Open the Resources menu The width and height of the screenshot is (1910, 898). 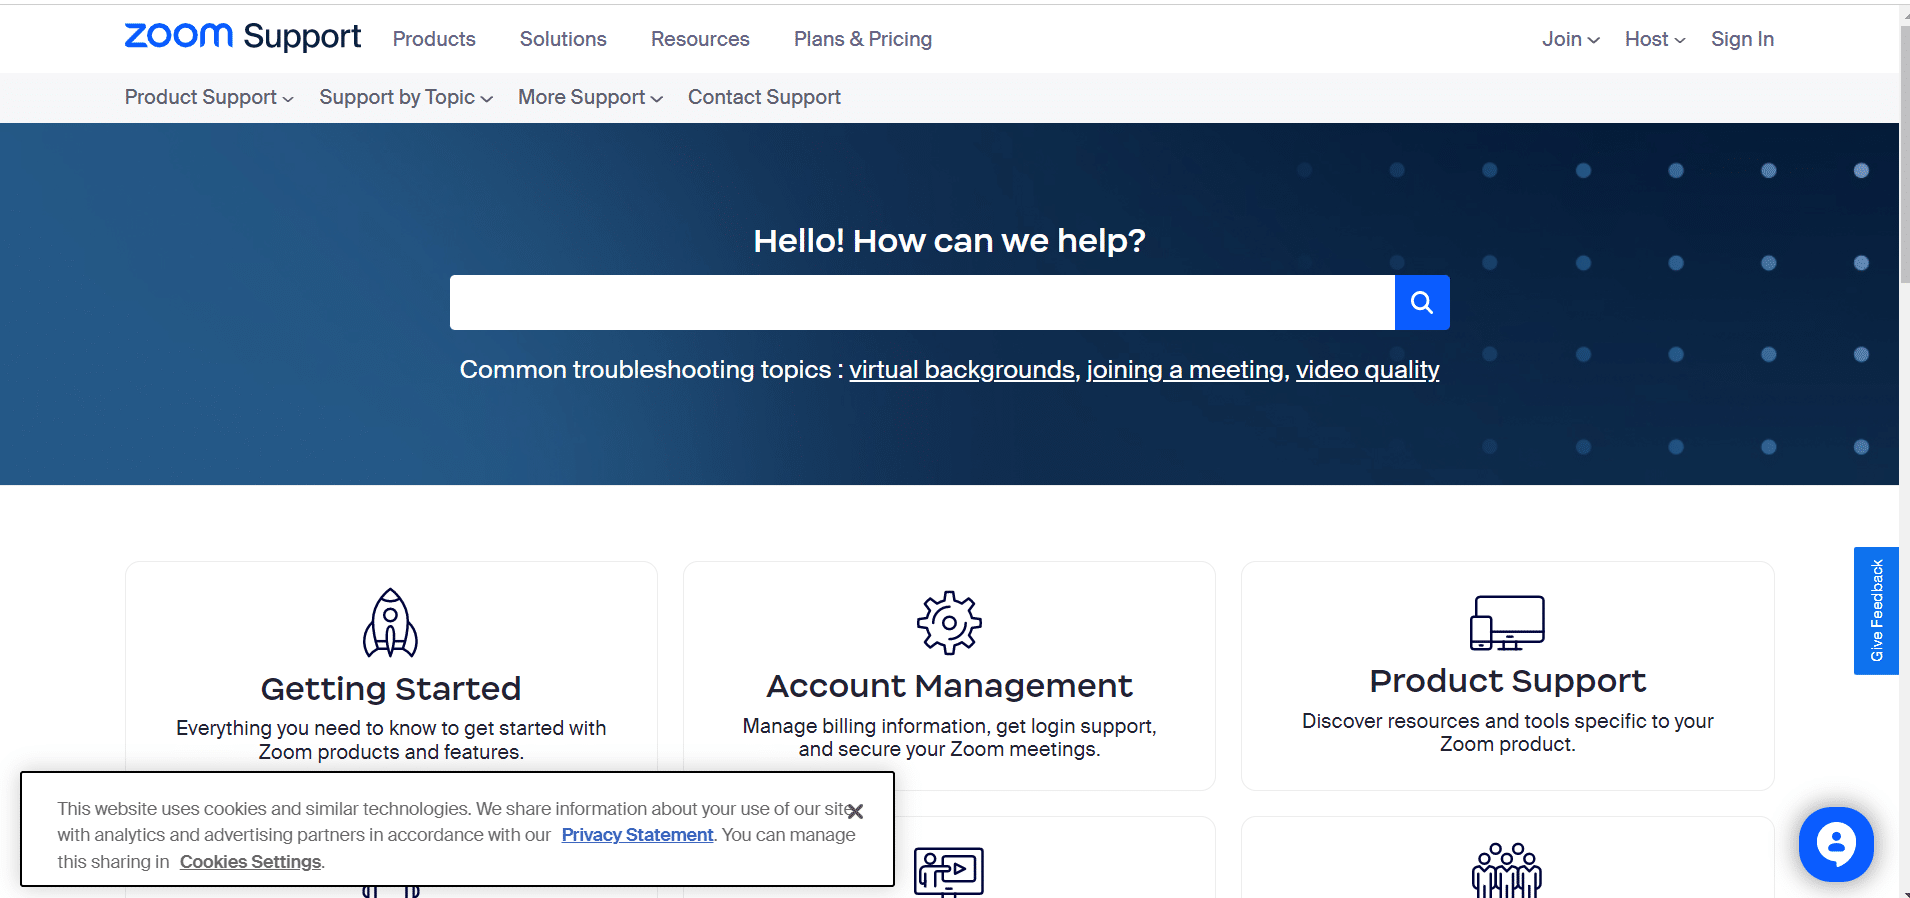click(x=700, y=39)
